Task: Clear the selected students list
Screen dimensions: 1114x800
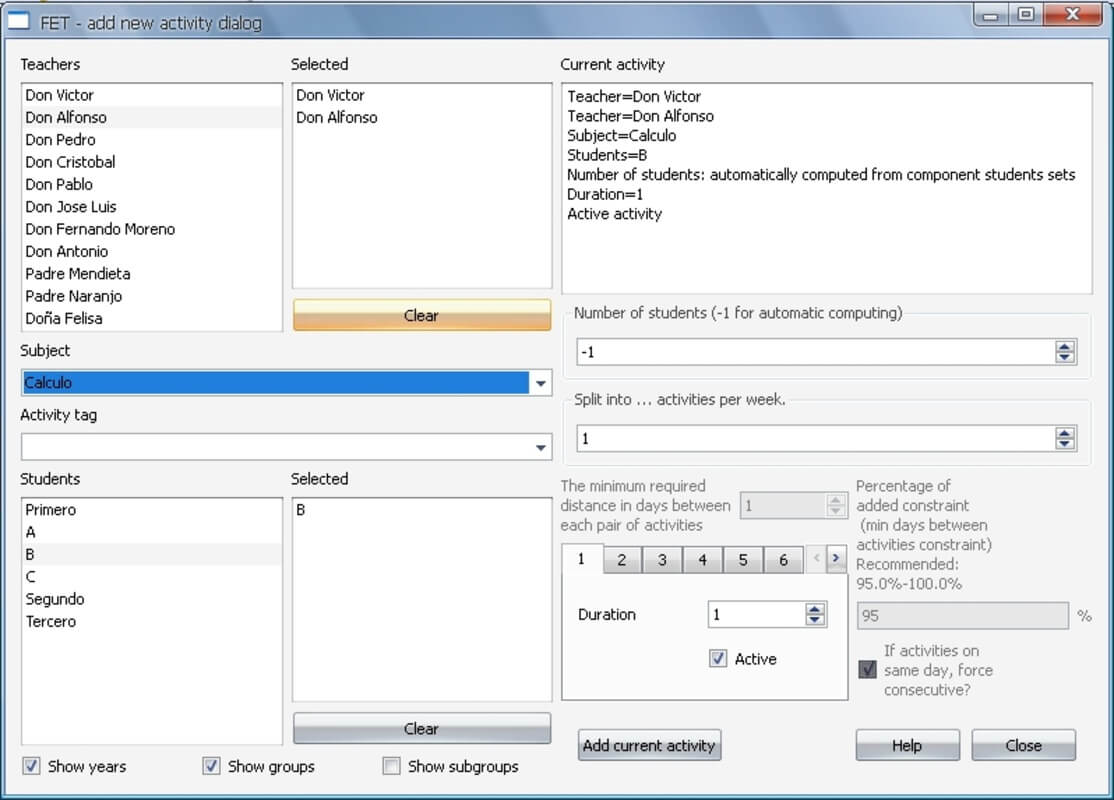Action: pyautogui.click(x=421, y=728)
